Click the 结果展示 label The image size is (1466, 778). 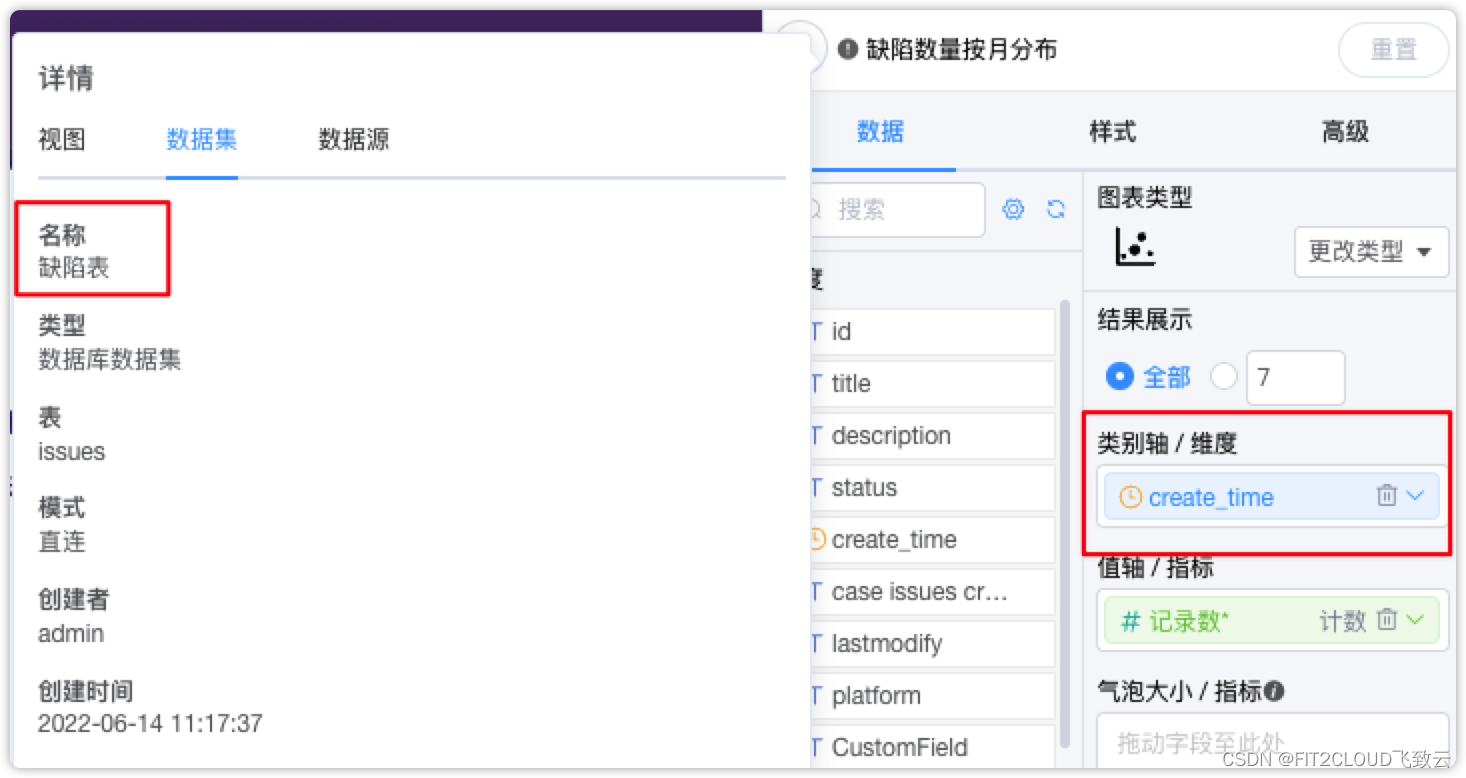(1145, 320)
